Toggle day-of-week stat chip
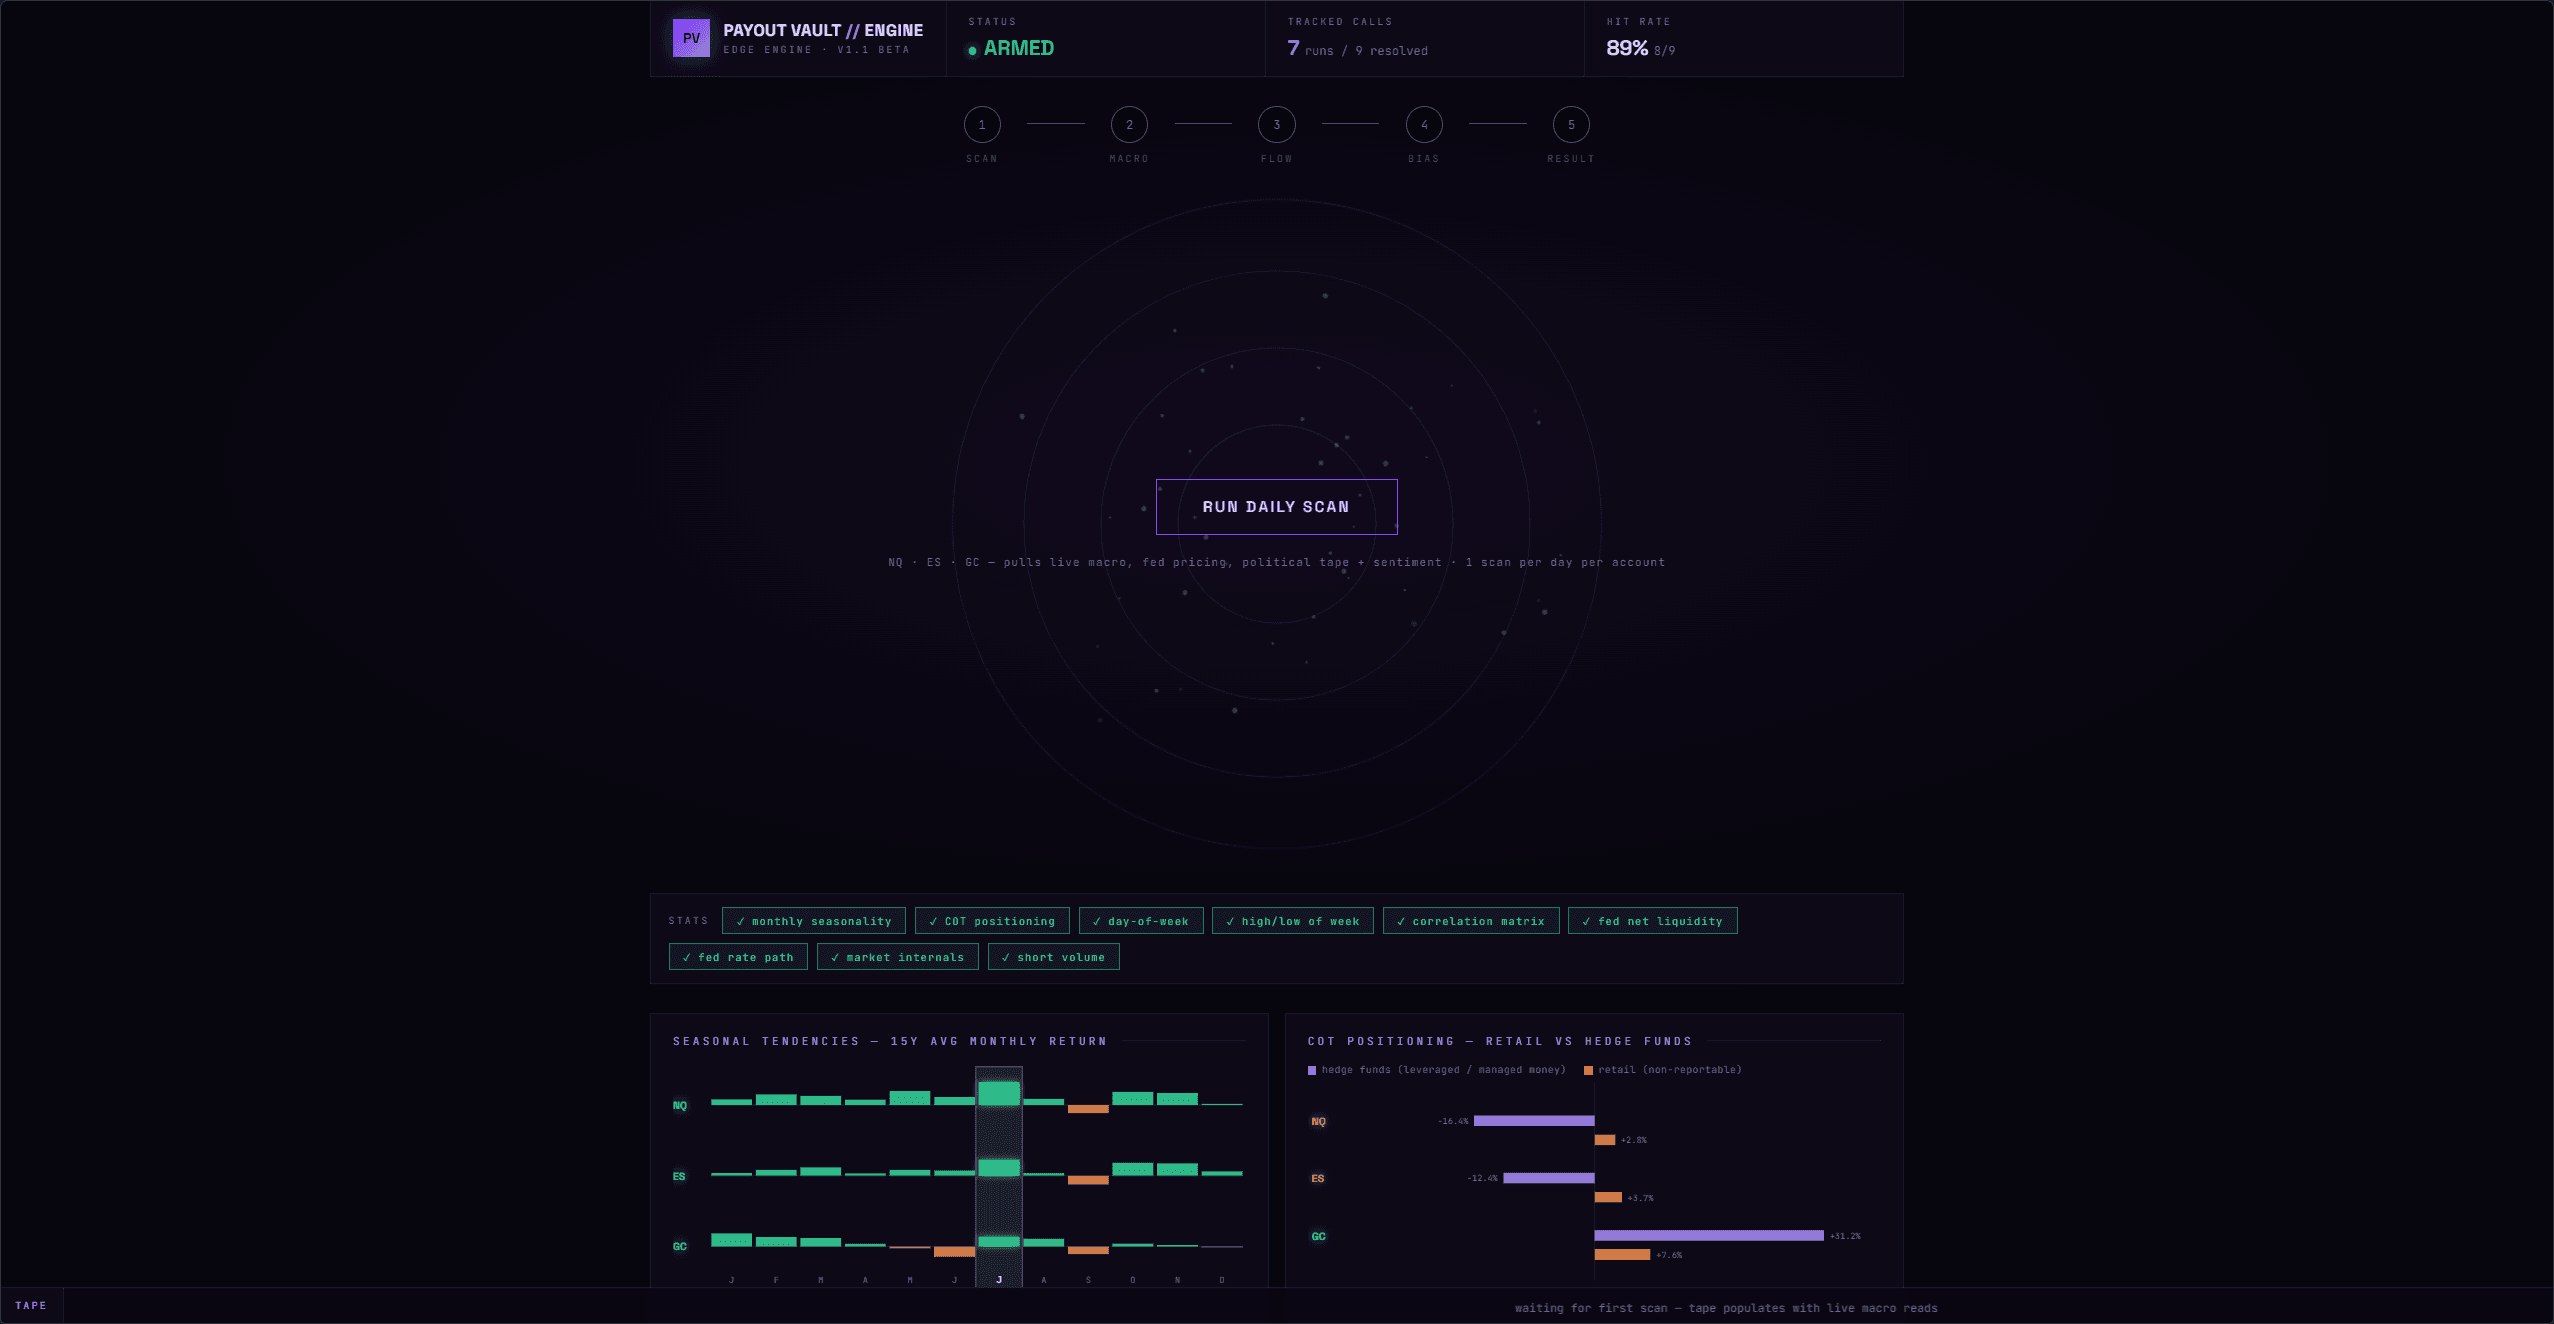The height and width of the screenshot is (1324, 2554). [x=1141, y=921]
